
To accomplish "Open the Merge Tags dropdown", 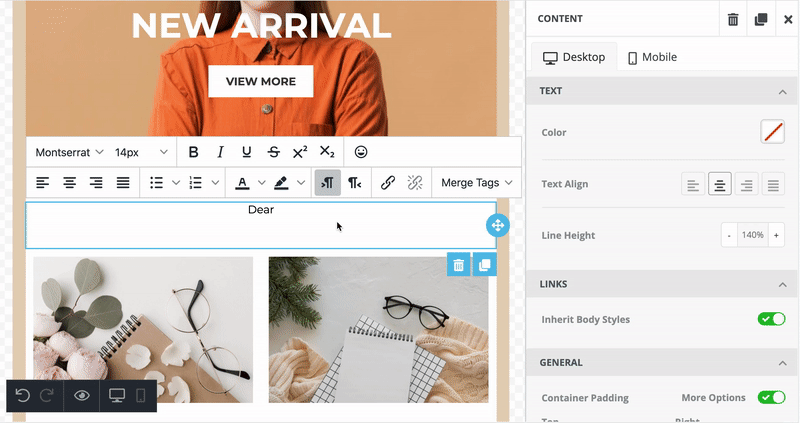I will (x=477, y=183).
